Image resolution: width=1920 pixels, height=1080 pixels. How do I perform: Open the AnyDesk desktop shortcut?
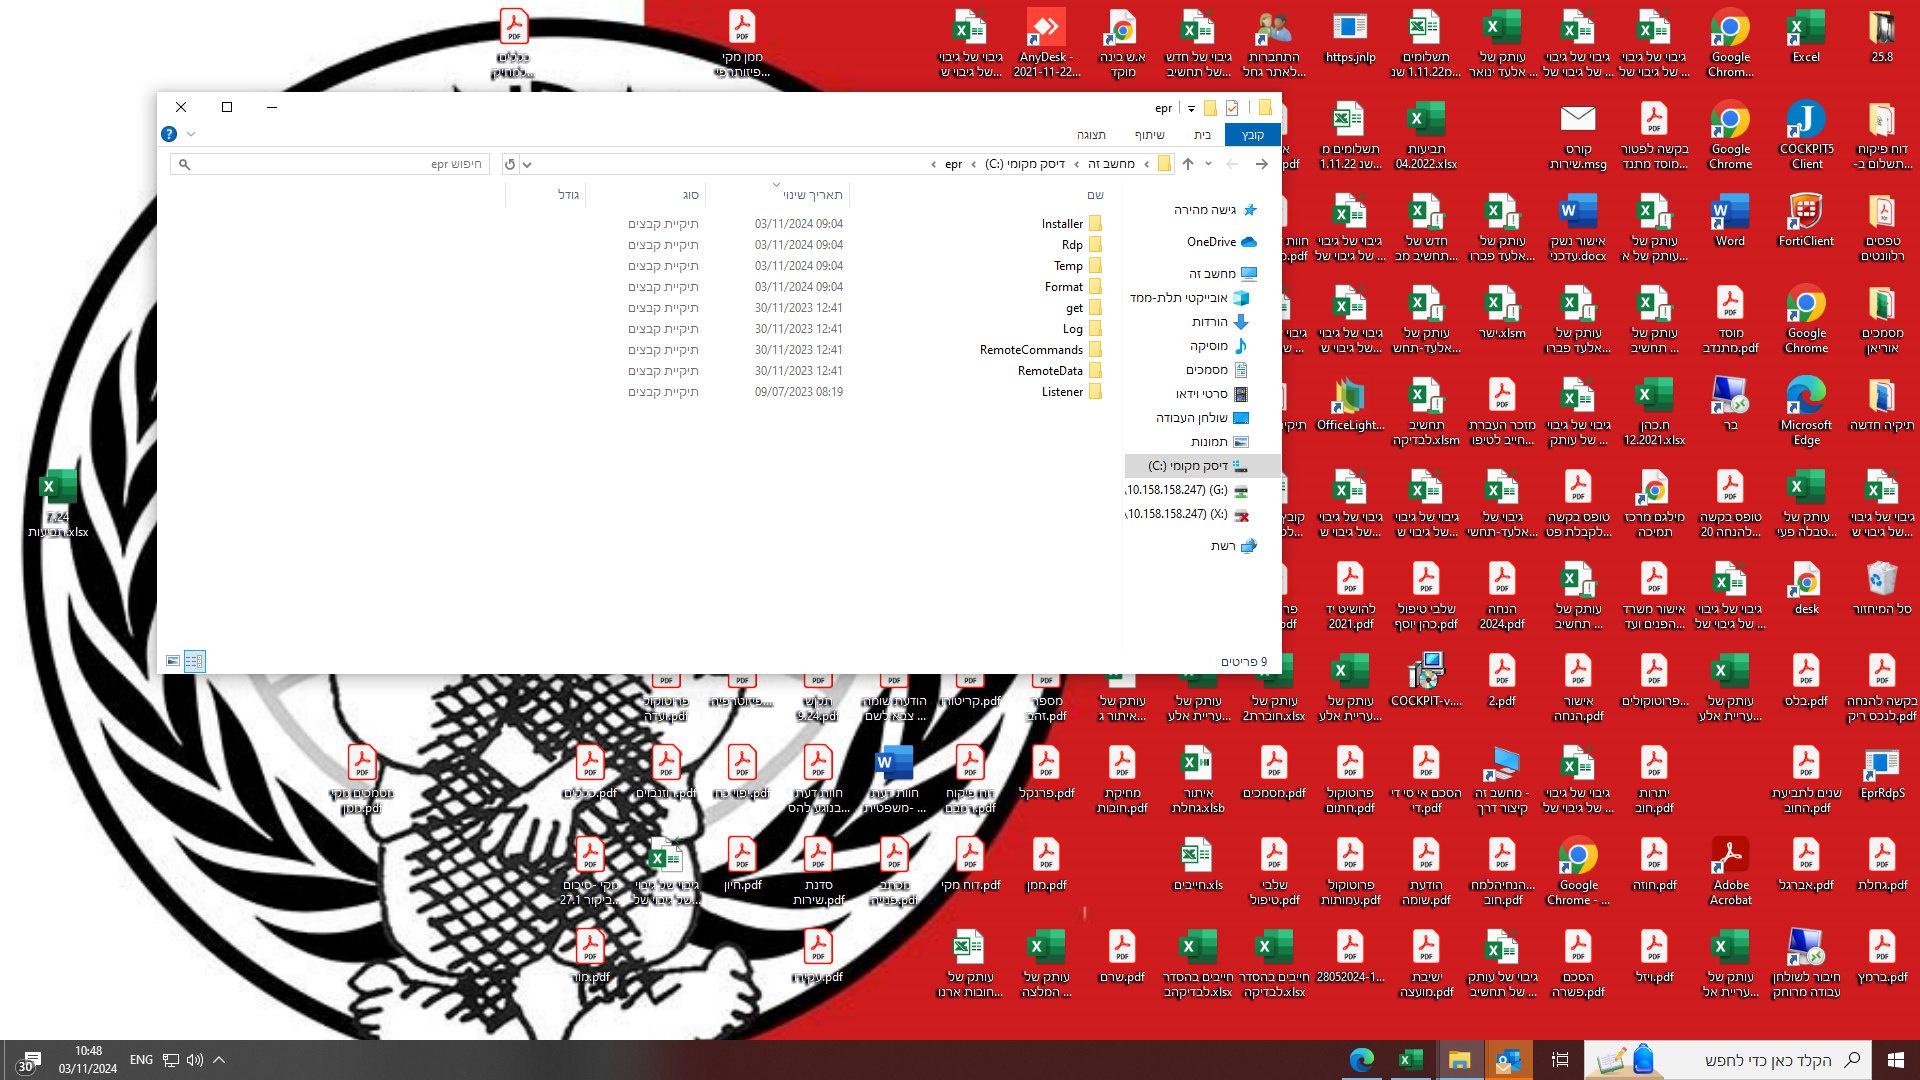[1046, 42]
